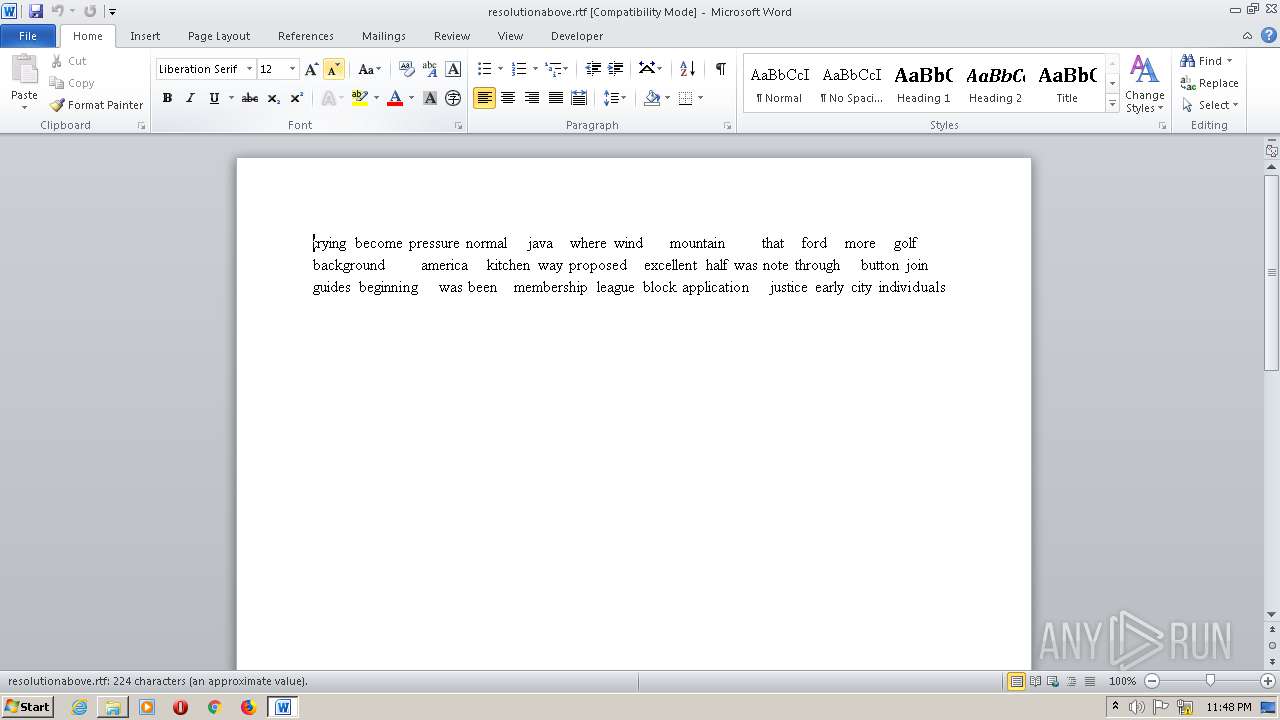Switch to the Developer tab

(577, 36)
